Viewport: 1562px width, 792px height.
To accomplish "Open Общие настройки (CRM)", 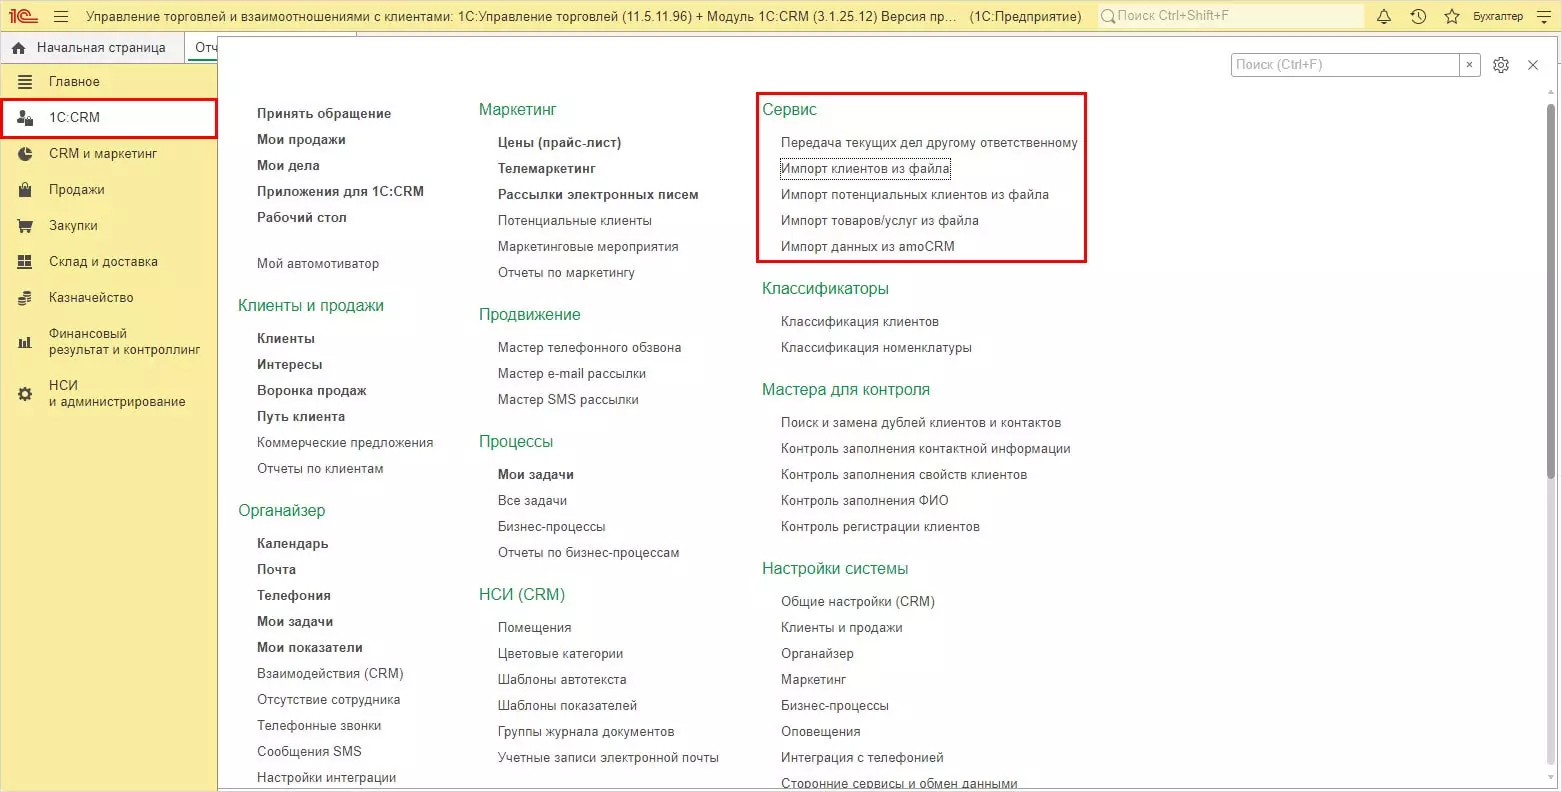I will tap(858, 602).
